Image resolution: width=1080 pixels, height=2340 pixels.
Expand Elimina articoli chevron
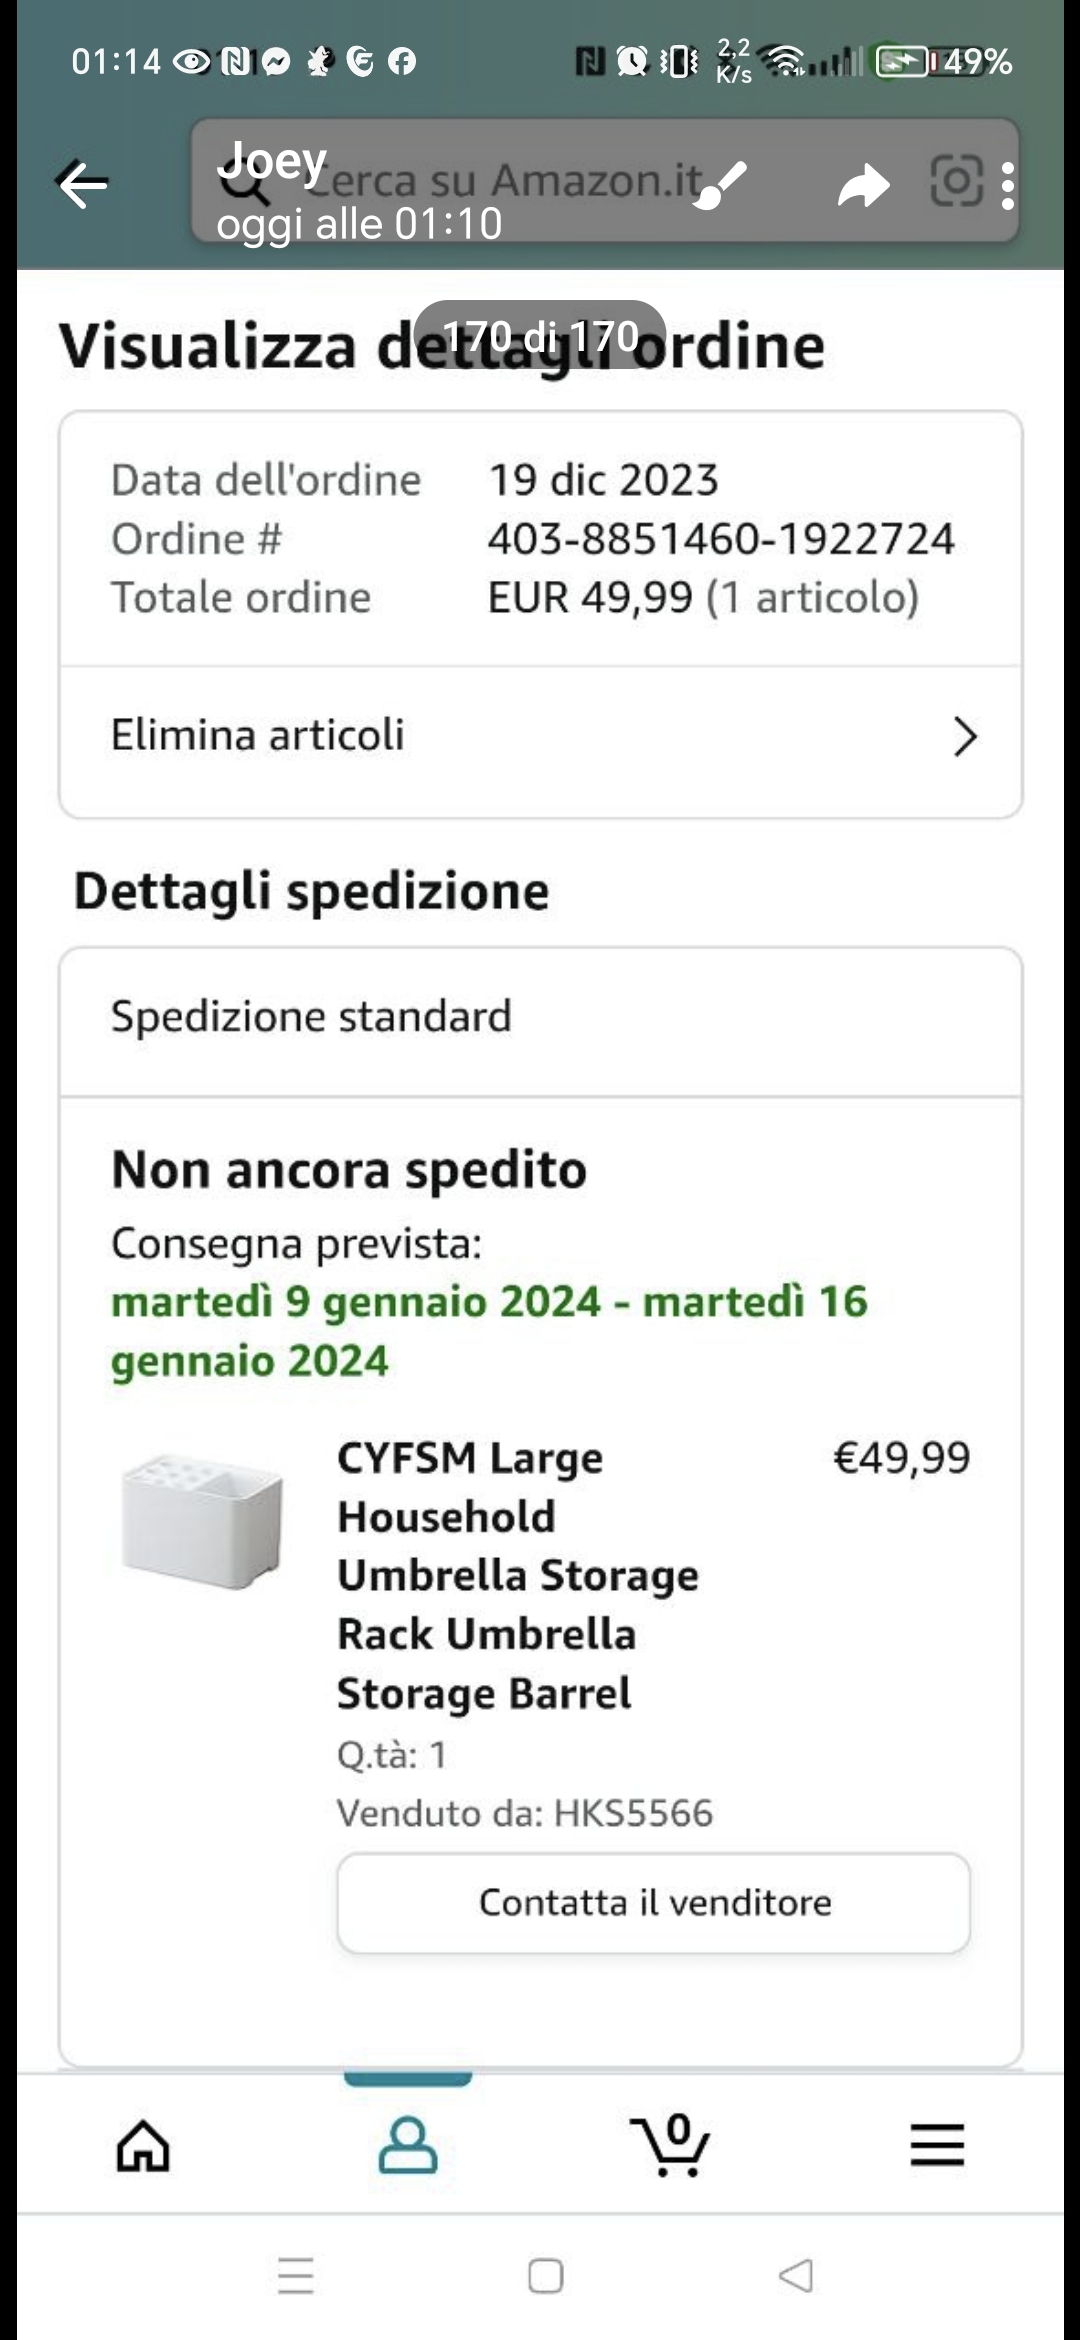964,737
